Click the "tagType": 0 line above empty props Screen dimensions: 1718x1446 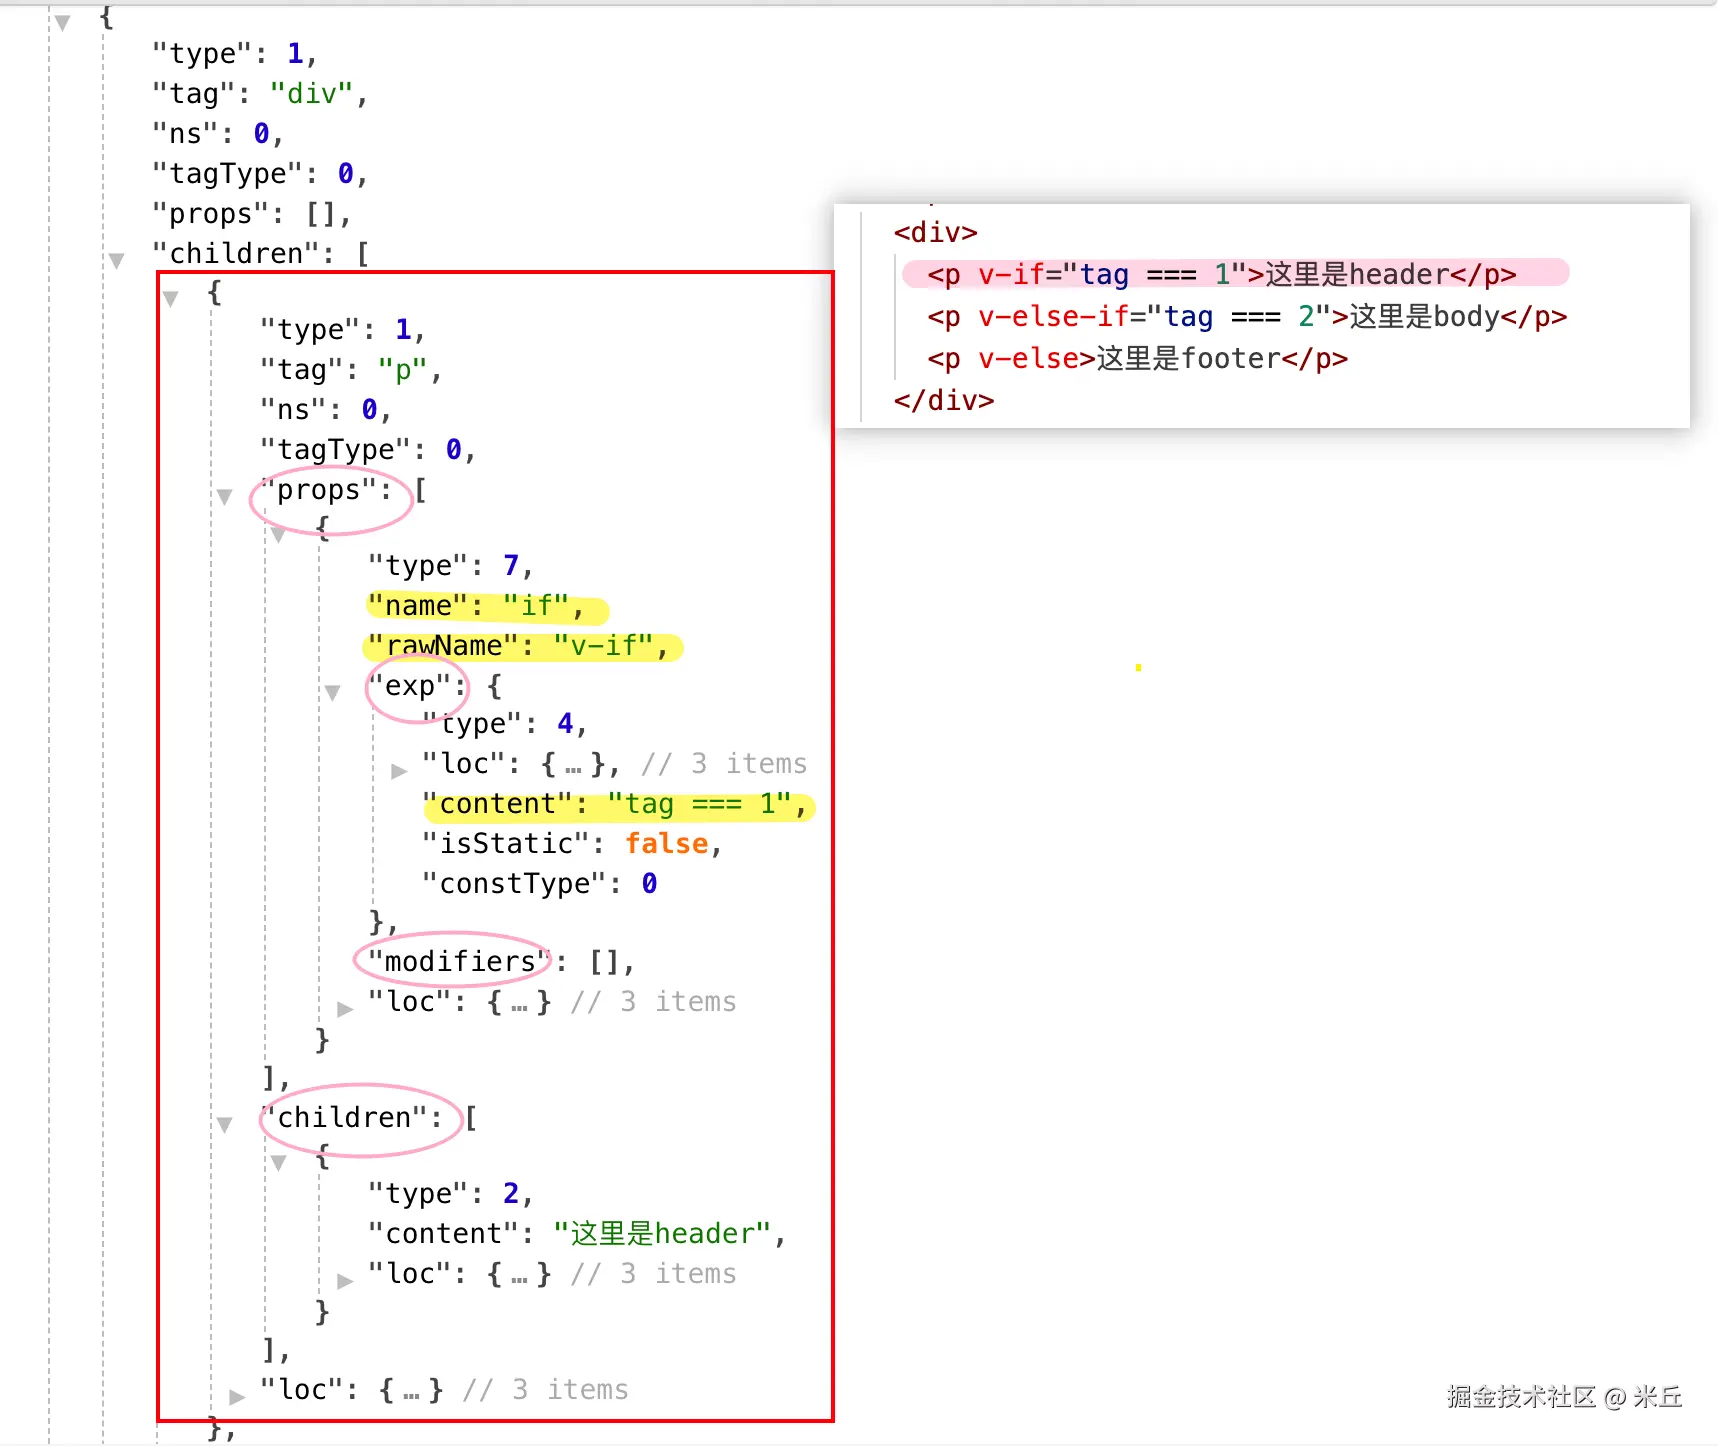[x=260, y=173]
